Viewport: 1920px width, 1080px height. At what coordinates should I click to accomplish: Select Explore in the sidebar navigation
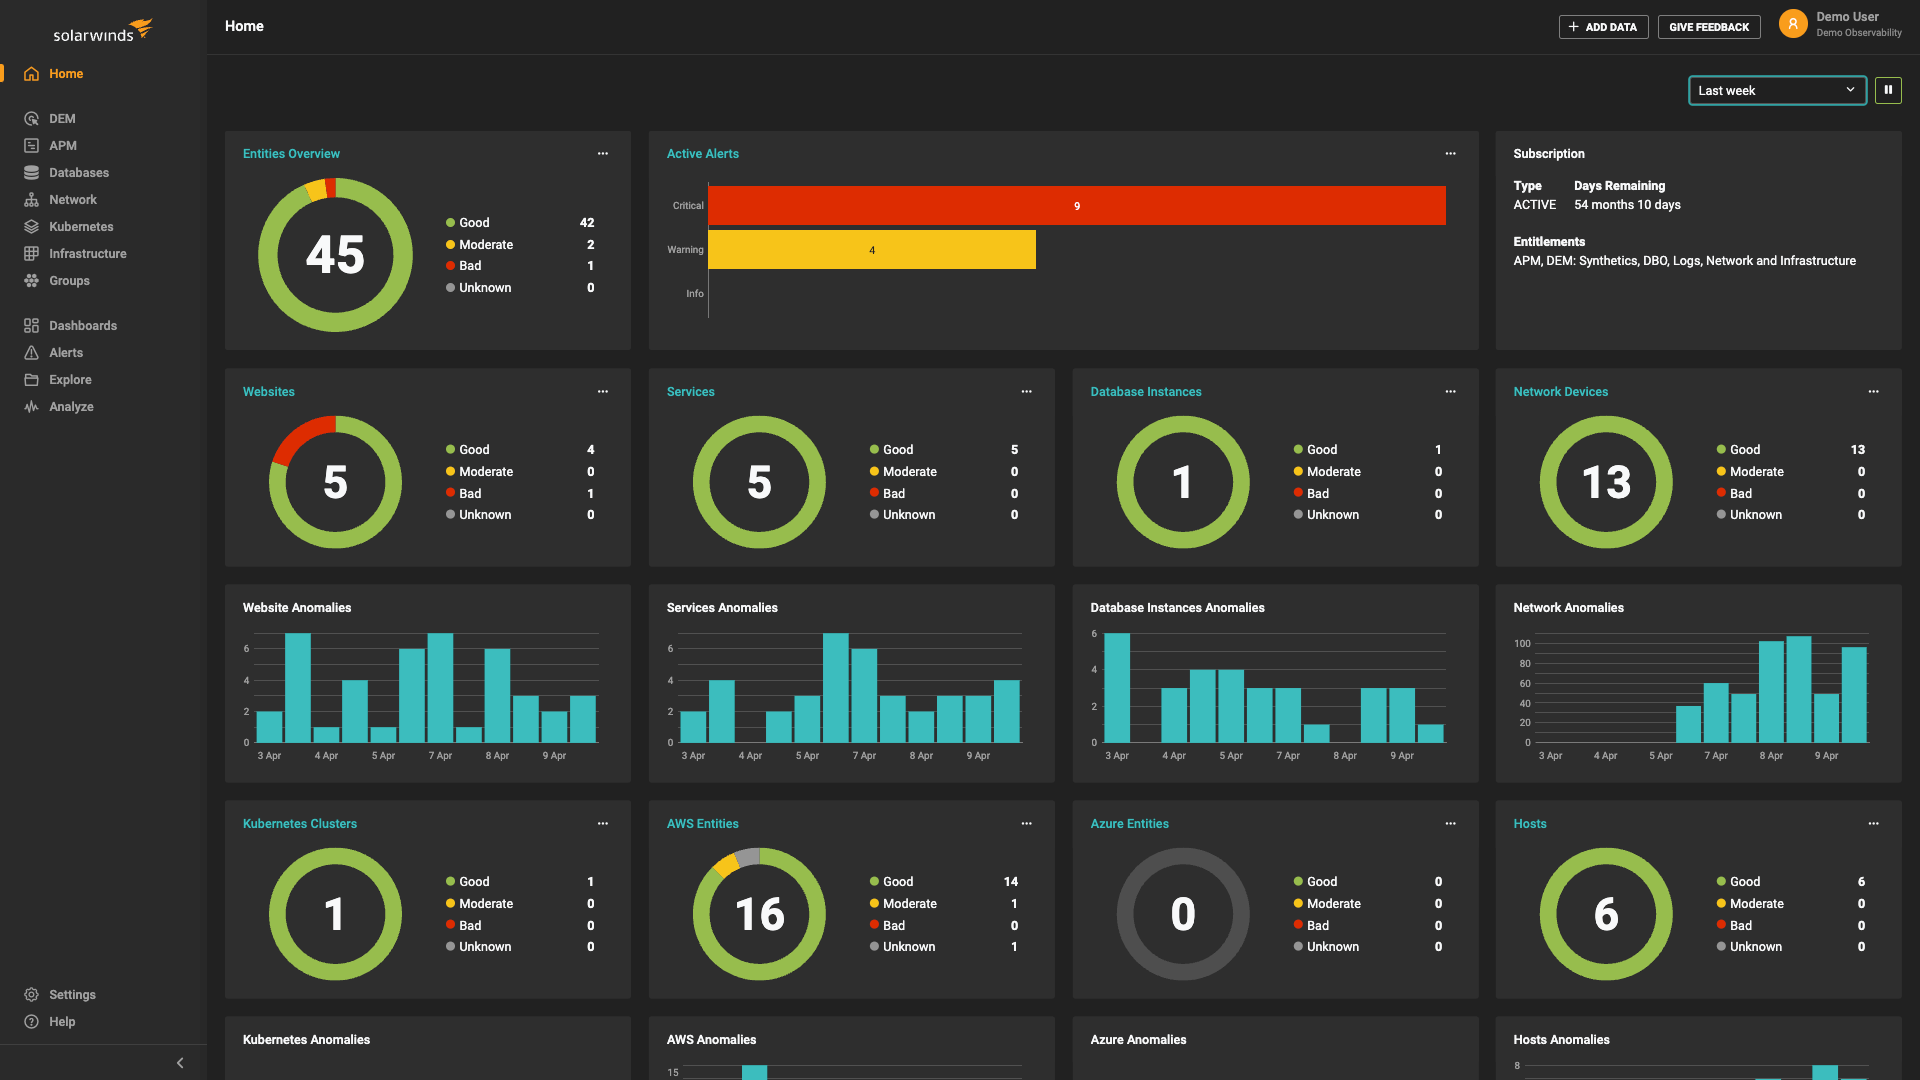tap(70, 380)
